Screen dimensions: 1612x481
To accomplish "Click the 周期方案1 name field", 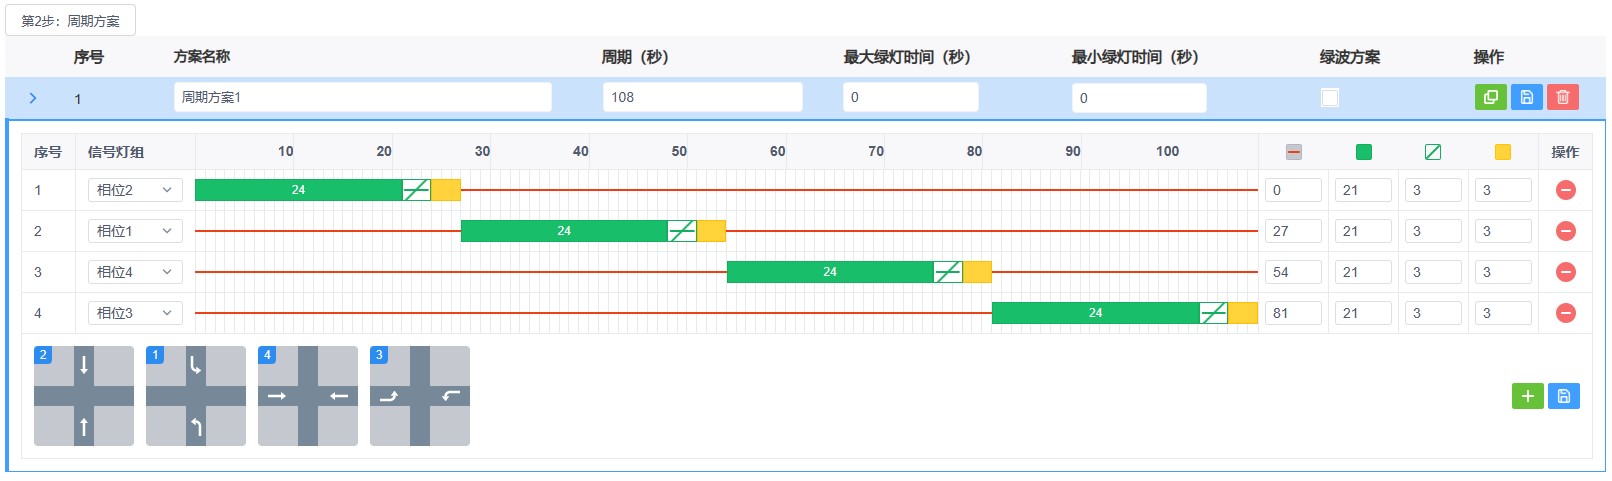I will click(363, 97).
